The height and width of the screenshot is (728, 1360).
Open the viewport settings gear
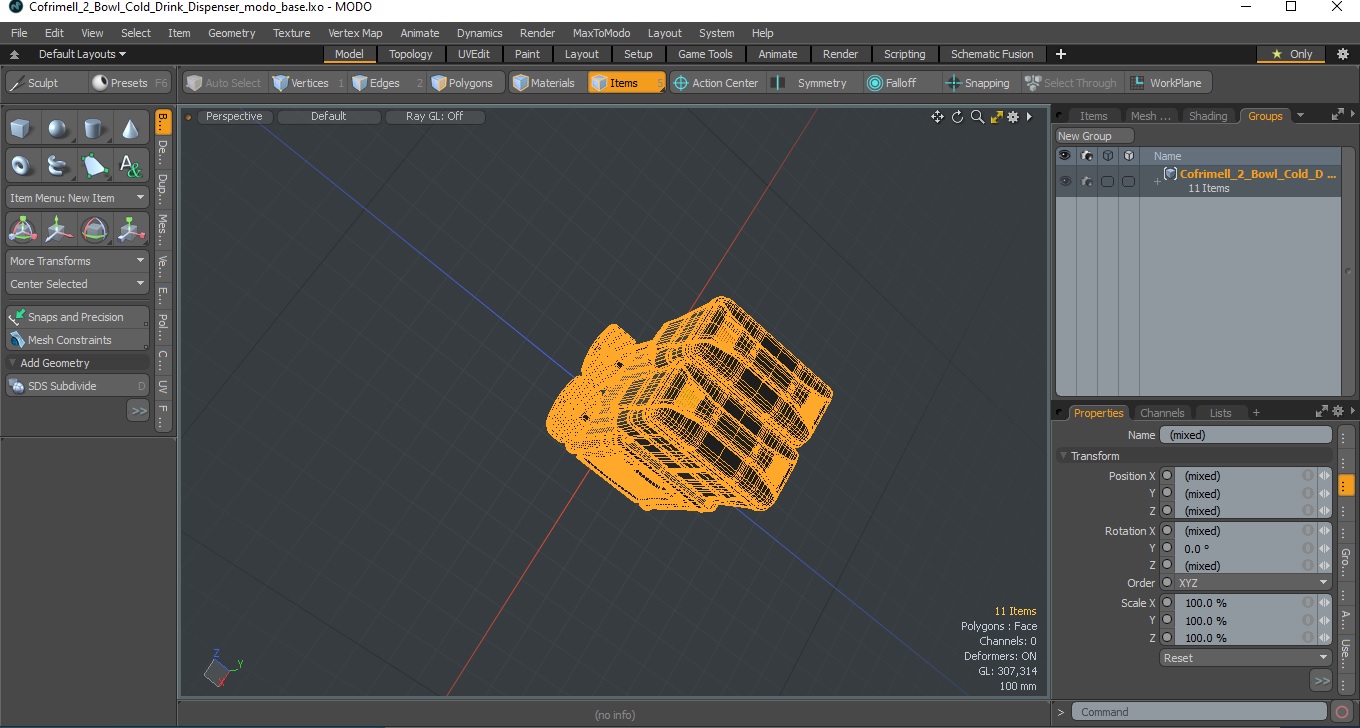tap(1013, 117)
